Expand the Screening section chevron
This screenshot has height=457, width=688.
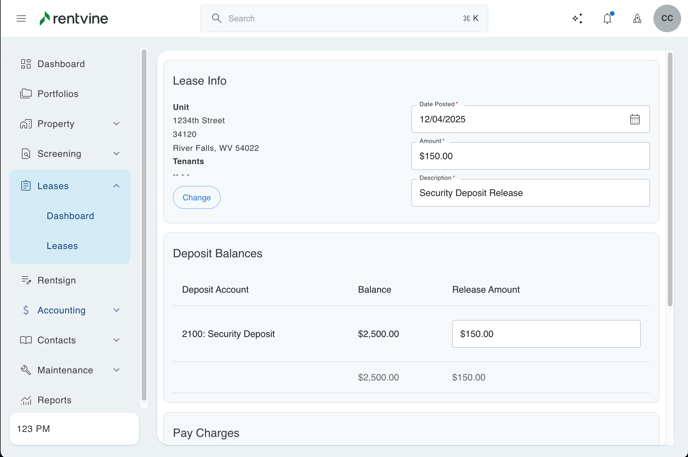tap(116, 154)
